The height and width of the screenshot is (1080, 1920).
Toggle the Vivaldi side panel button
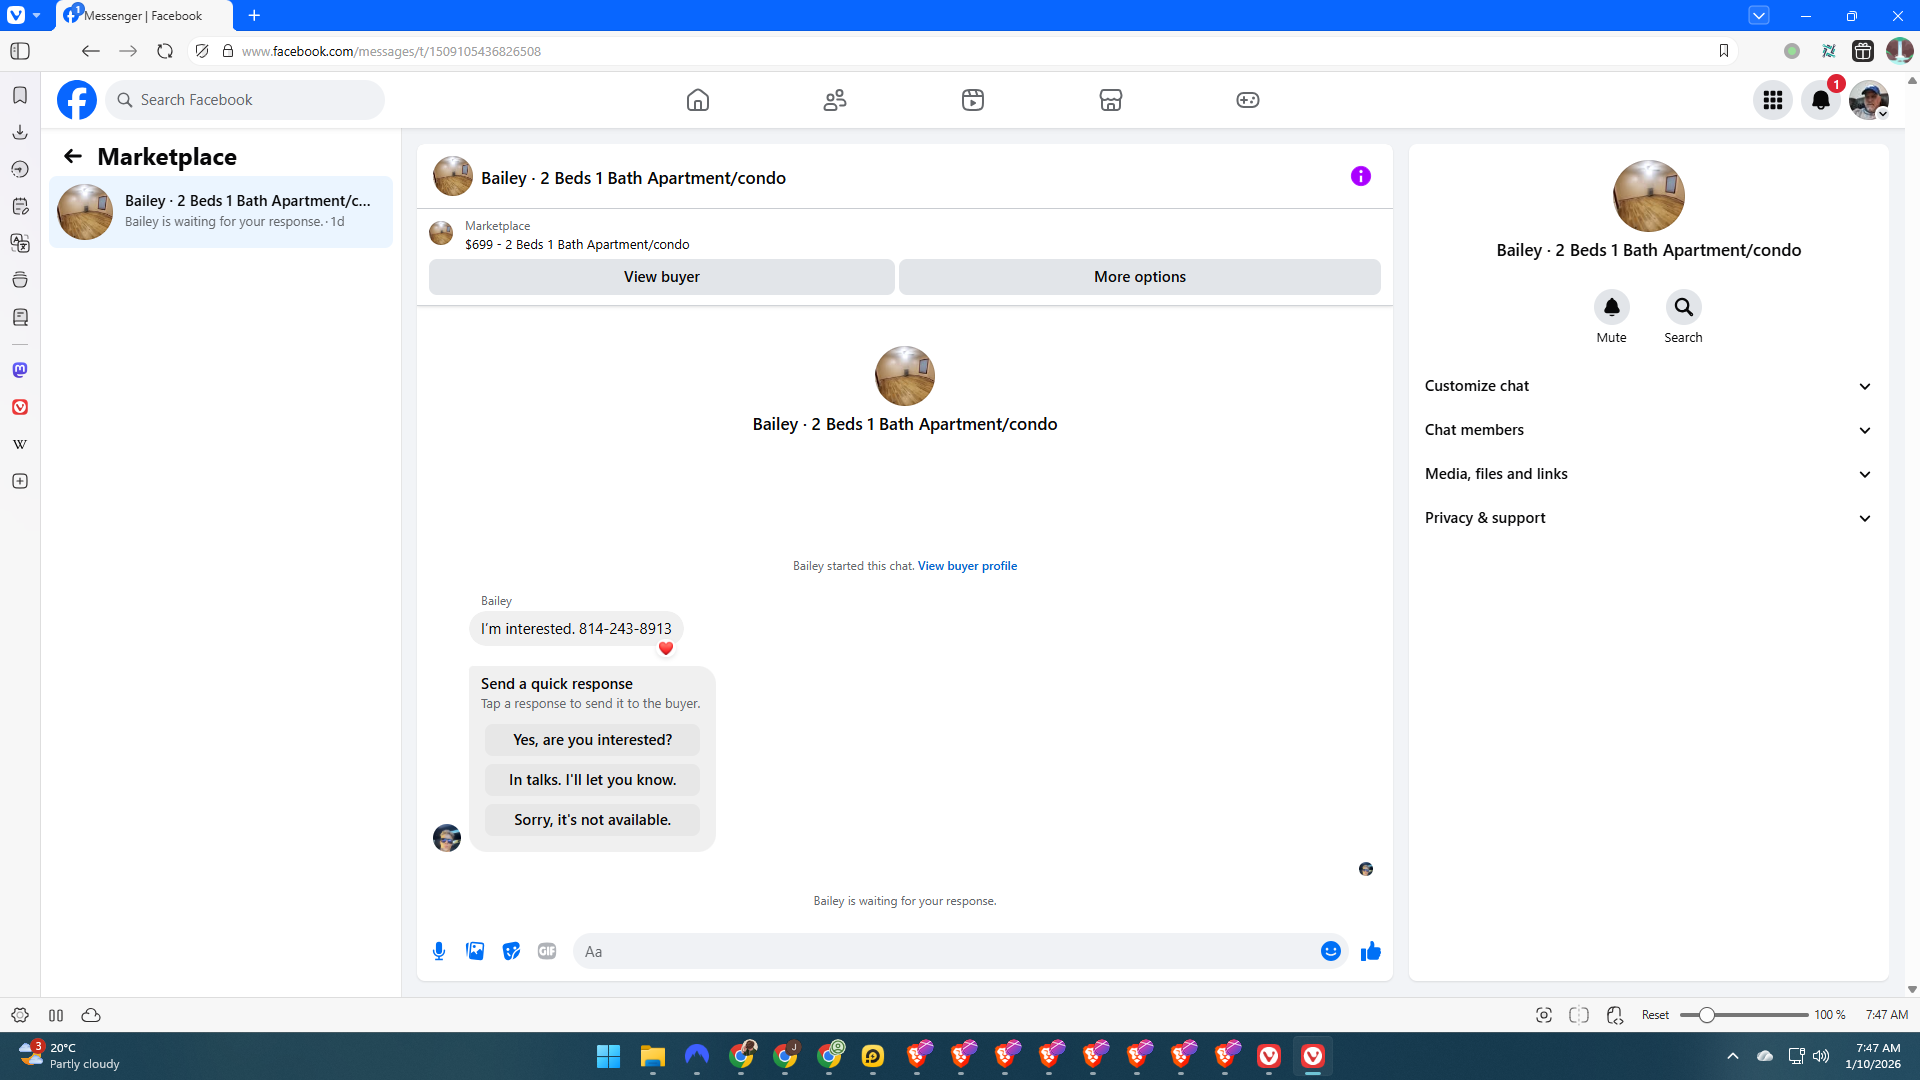[x=20, y=51]
